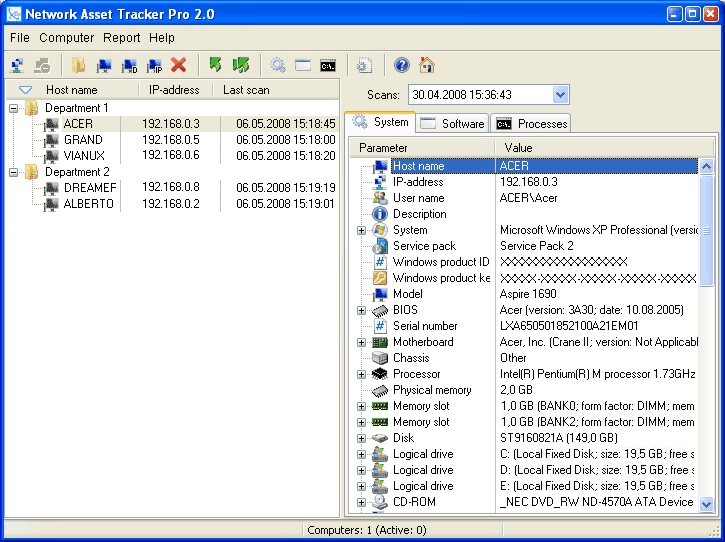This screenshot has width=725, height=542.
Task: Click the gear system info toolbar icon
Action: [x=277, y=65]
